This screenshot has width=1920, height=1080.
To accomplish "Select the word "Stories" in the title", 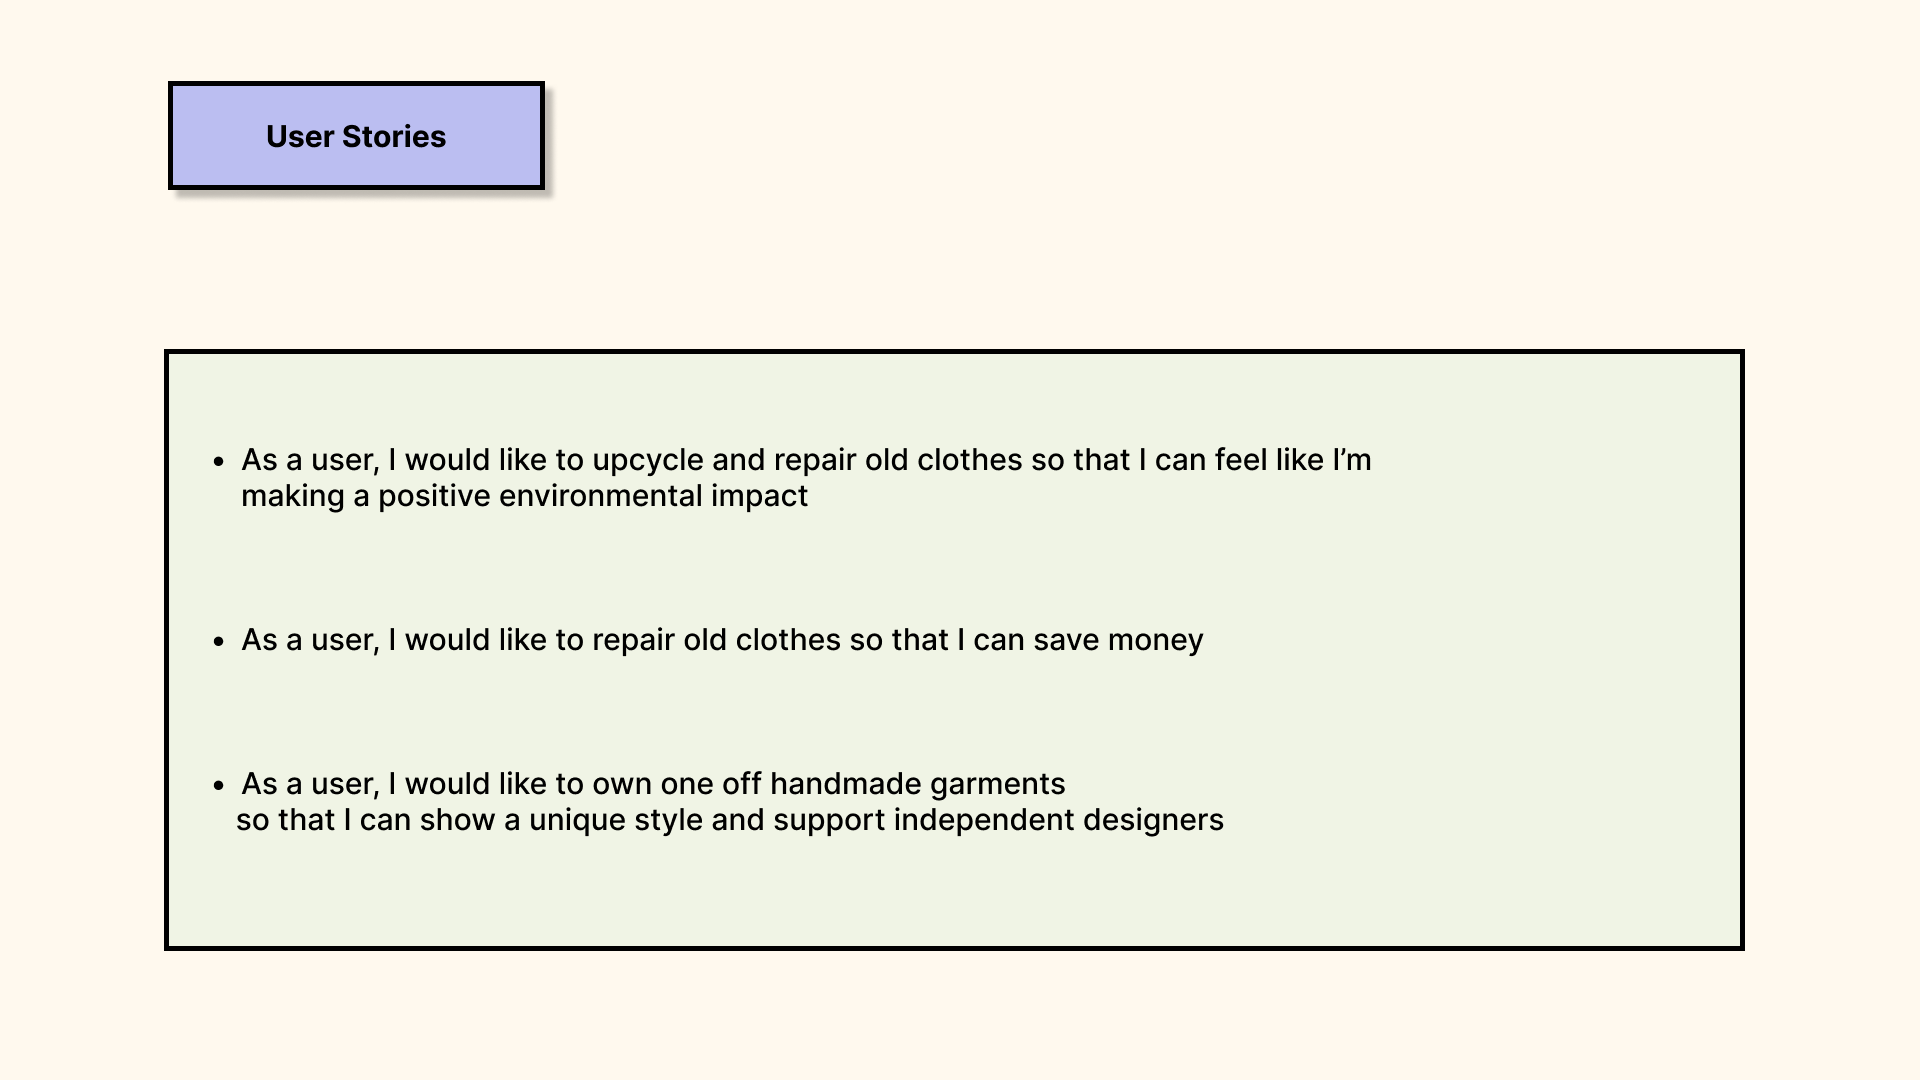I will coord(394,137).
